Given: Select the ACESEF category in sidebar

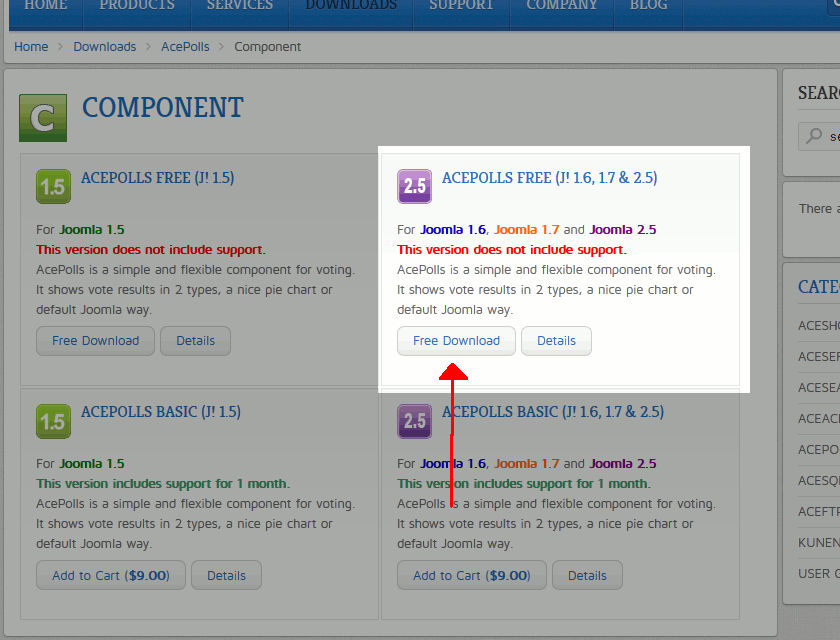Looking at the screenshot, I should [x=819, y=357].
